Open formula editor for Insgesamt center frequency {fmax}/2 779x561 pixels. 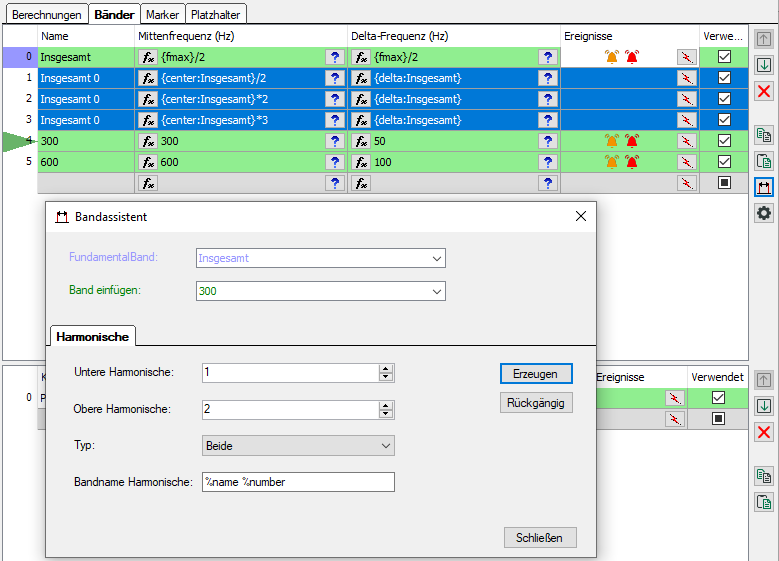tap(148, 57)
